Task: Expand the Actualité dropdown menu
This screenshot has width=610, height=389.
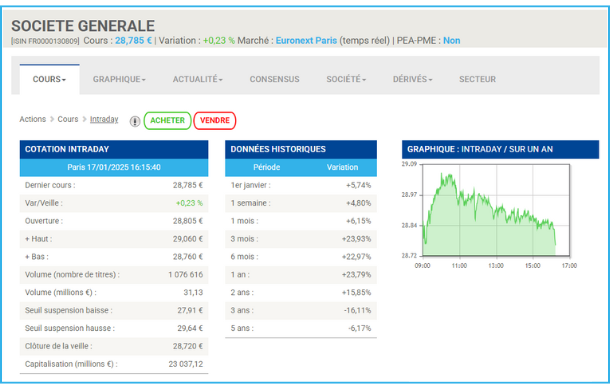Action: pyautogui.click(x=198, y=79)
